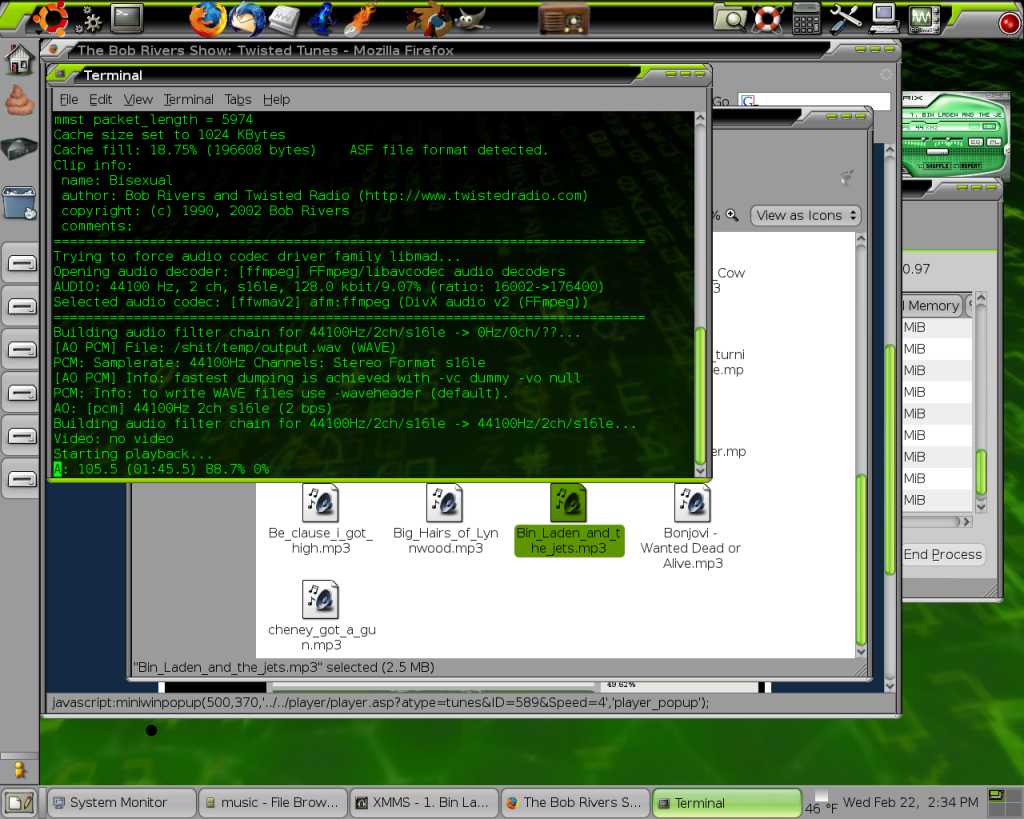The width and height of the screenshot is (1024, 819).
Task: Open the gears settings launcher in top panel
Action: (x=89, y=21)
